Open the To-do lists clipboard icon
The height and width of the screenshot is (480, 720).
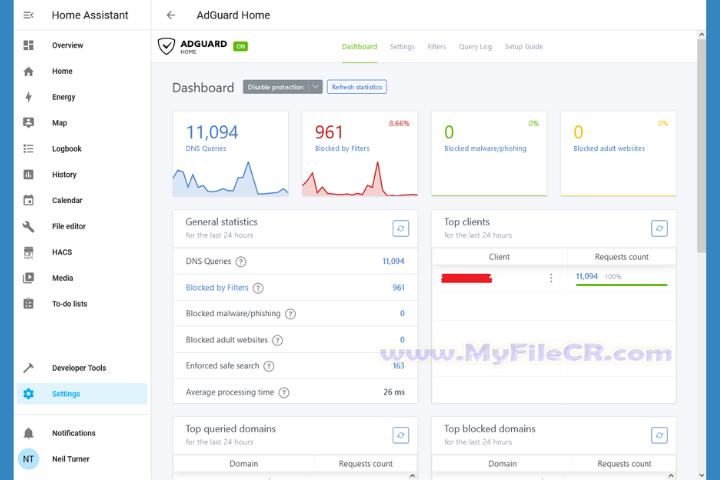28,304
